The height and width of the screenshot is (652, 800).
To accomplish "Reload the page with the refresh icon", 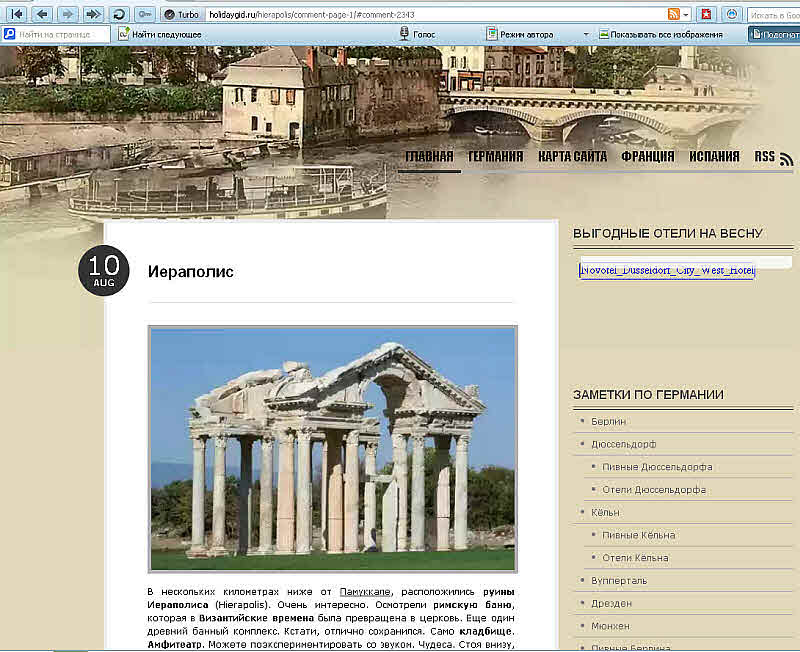I will click(119, 14).
